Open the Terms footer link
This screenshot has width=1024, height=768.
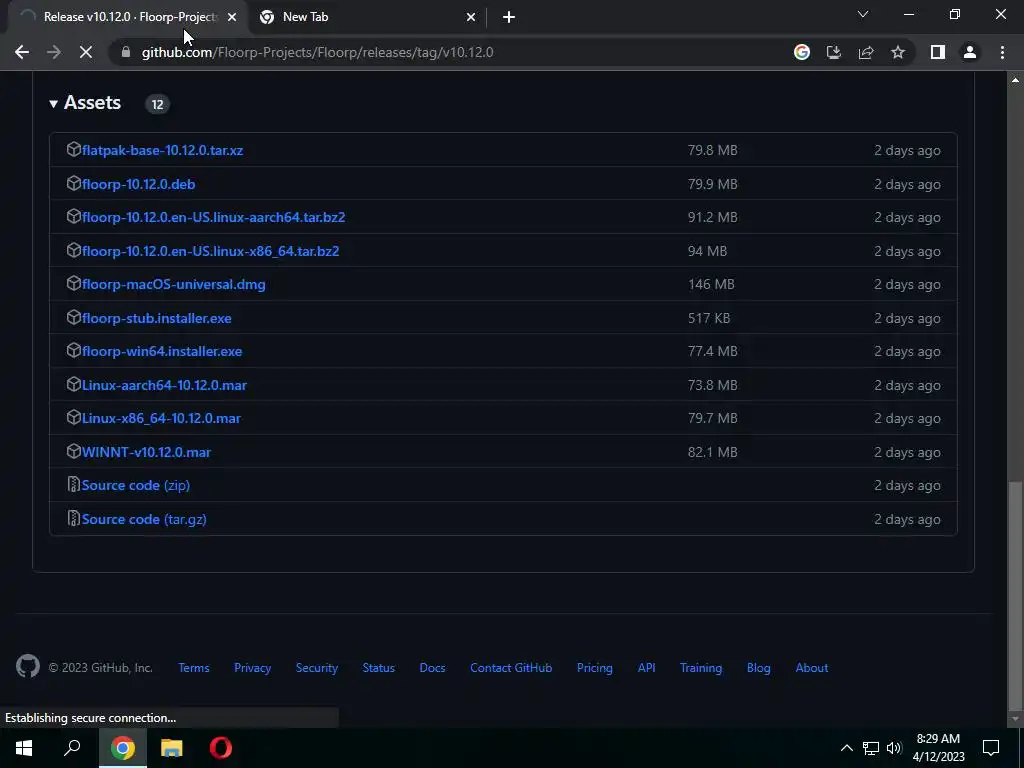(194, 667)
